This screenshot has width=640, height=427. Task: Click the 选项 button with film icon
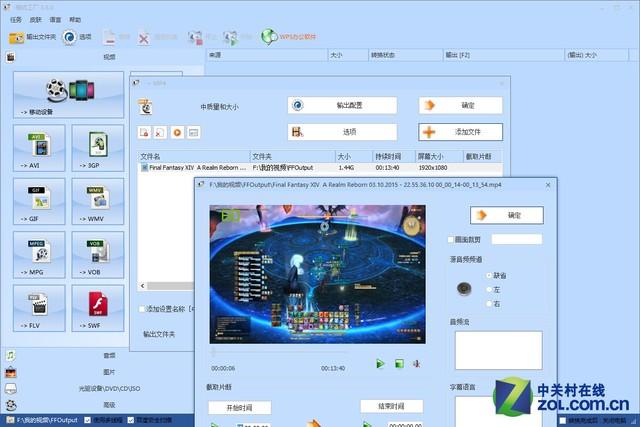point(342,132)
